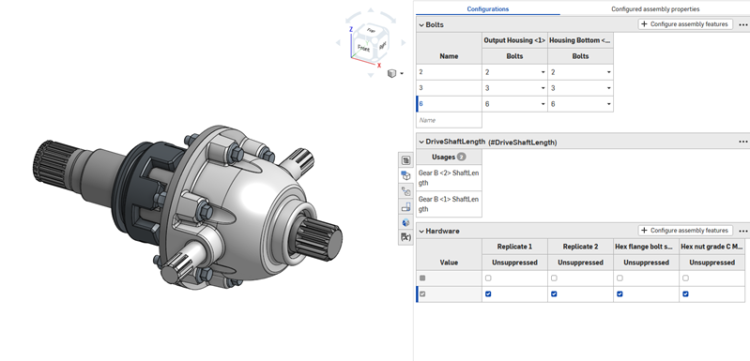Screen dimensions: 750x361
Task: Click the Top face of the view cube
Action: coord(371,31)
